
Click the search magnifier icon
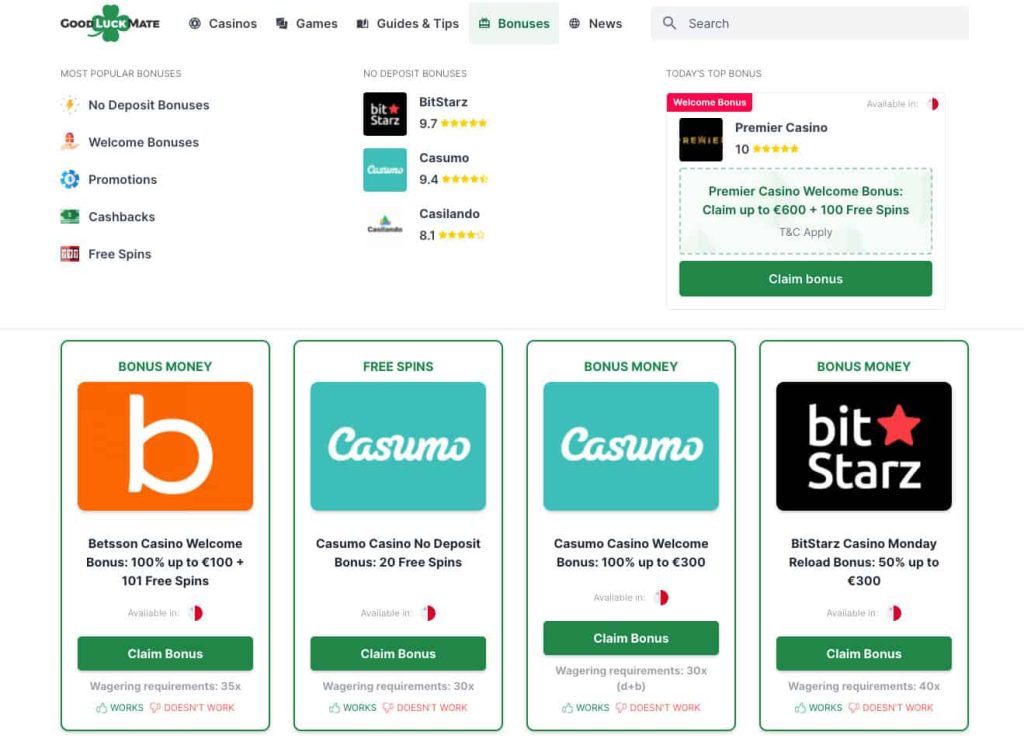point(669,24)
